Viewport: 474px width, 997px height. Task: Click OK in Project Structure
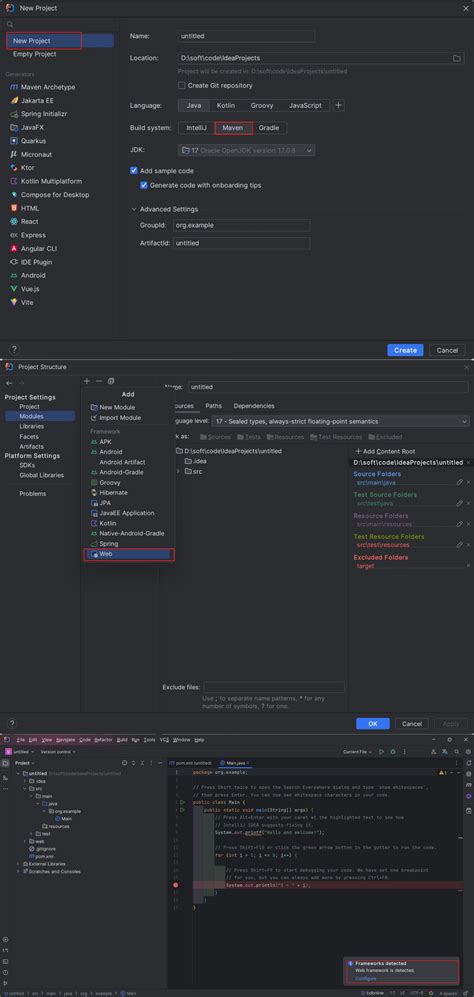coord(373,724)
